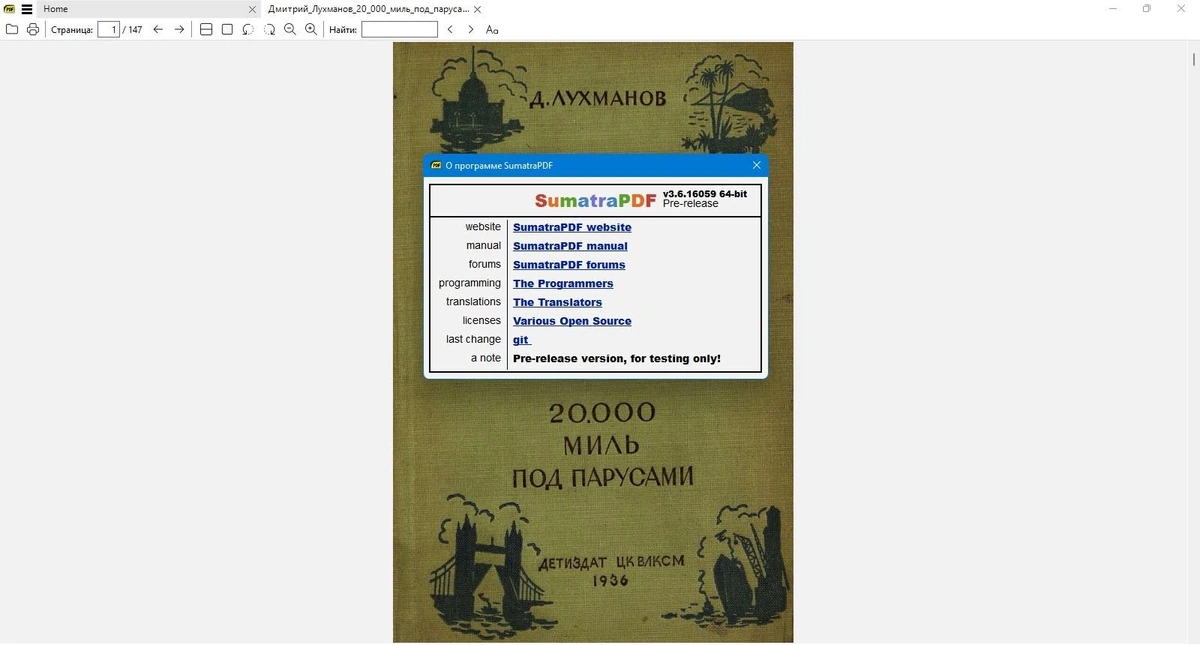The image size is (1200, 645).
Task: Go to next page with right arrow
Action: pyautogui.click(x=179, y=29)
